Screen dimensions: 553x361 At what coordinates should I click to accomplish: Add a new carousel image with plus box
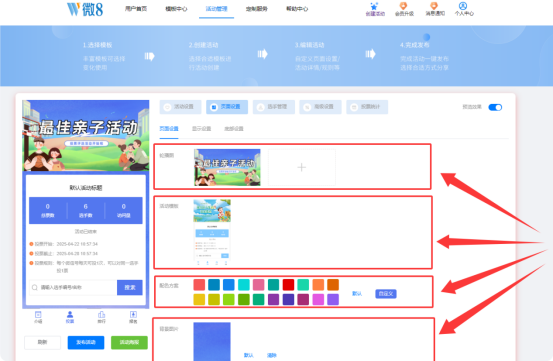(302, 167)
